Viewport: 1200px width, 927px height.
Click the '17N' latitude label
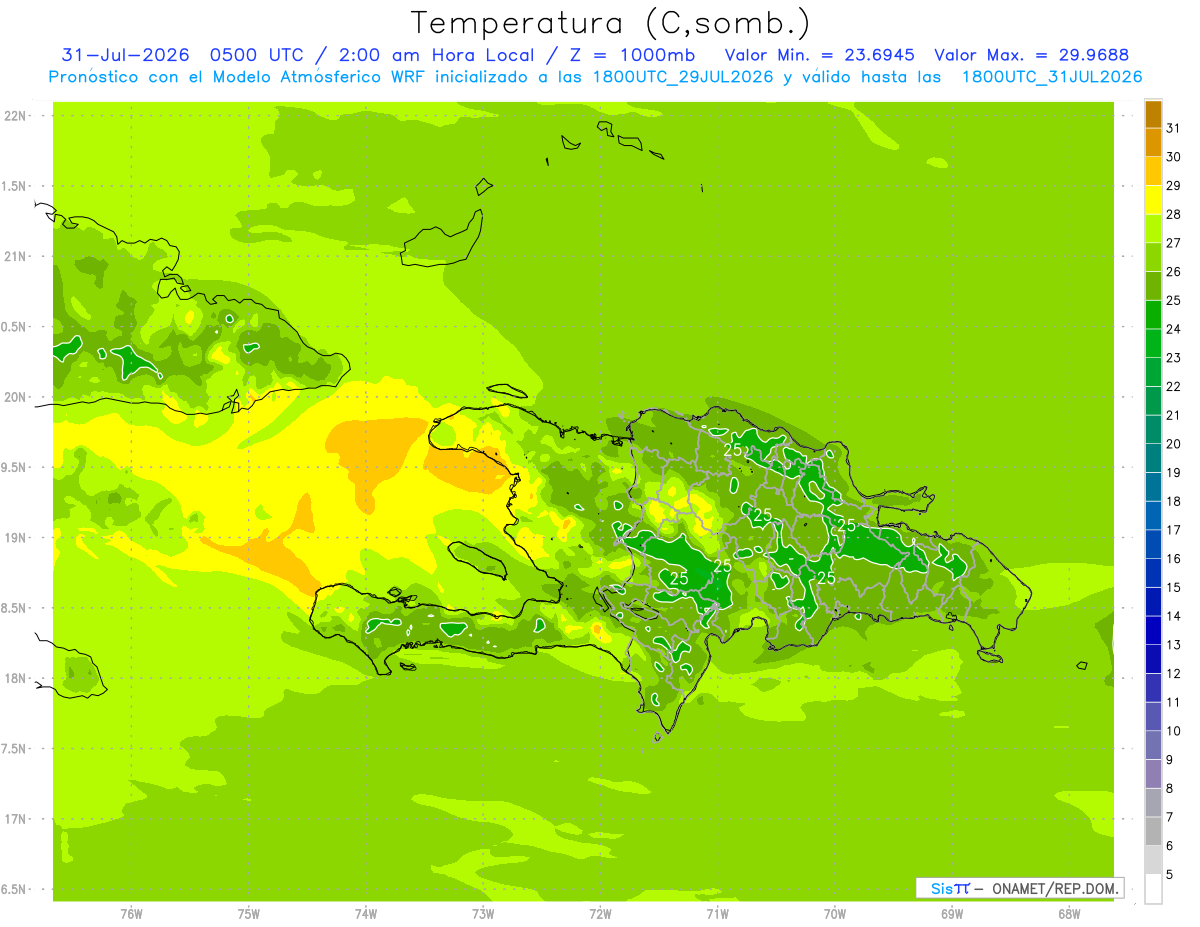pos(16,820)
